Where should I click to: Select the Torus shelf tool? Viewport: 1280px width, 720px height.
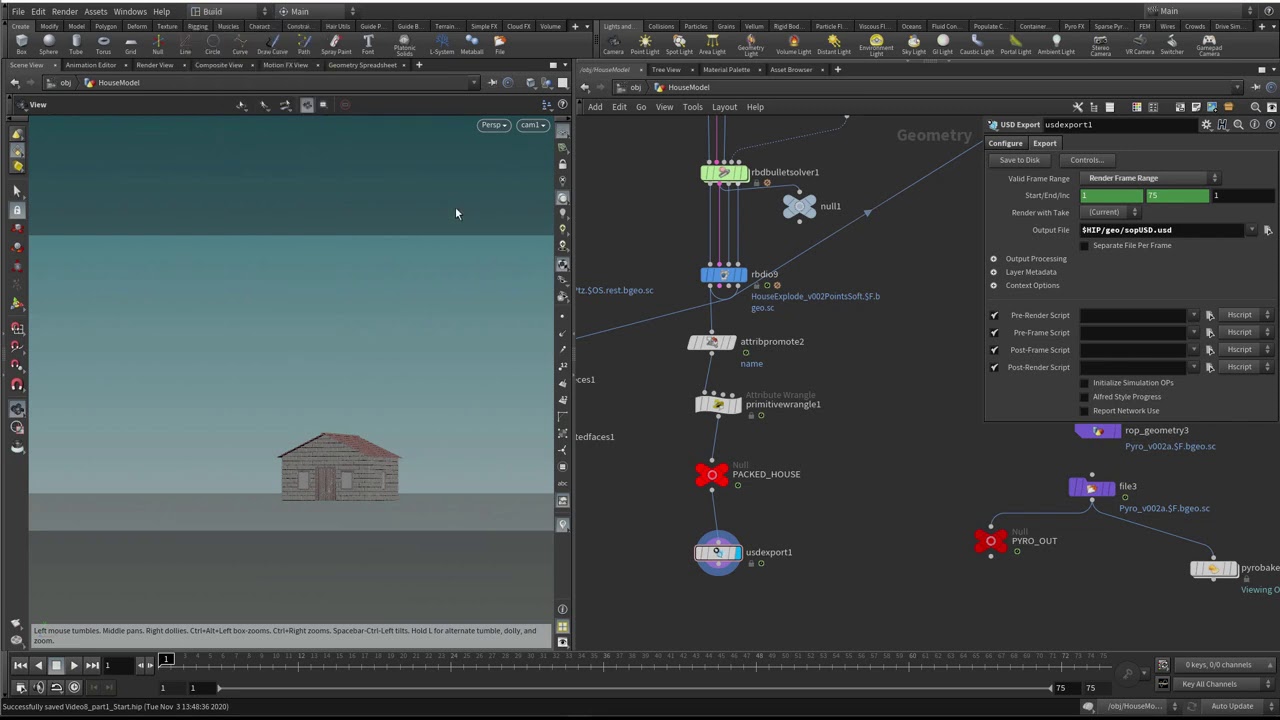(x=103, y=45)
